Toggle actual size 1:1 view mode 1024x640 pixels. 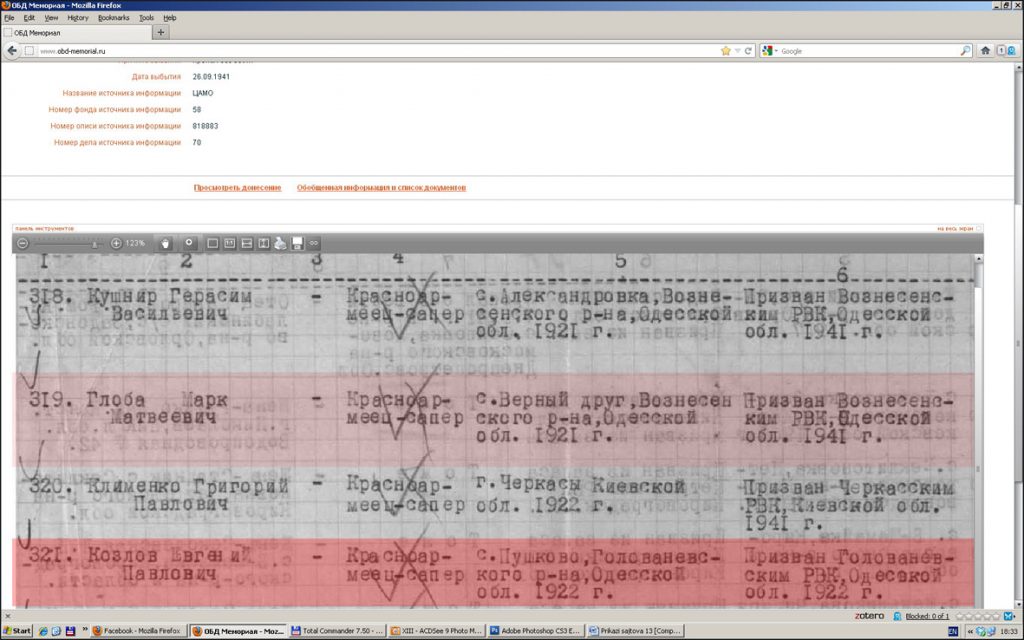click(229, 243)
